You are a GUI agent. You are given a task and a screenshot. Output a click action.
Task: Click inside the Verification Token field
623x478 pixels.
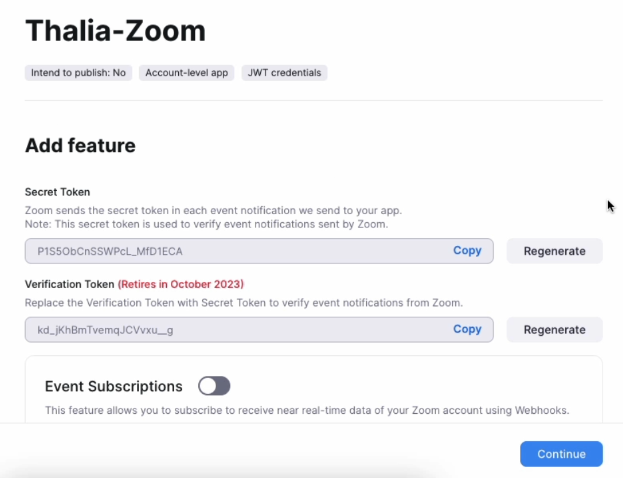(x=230, y=329)
